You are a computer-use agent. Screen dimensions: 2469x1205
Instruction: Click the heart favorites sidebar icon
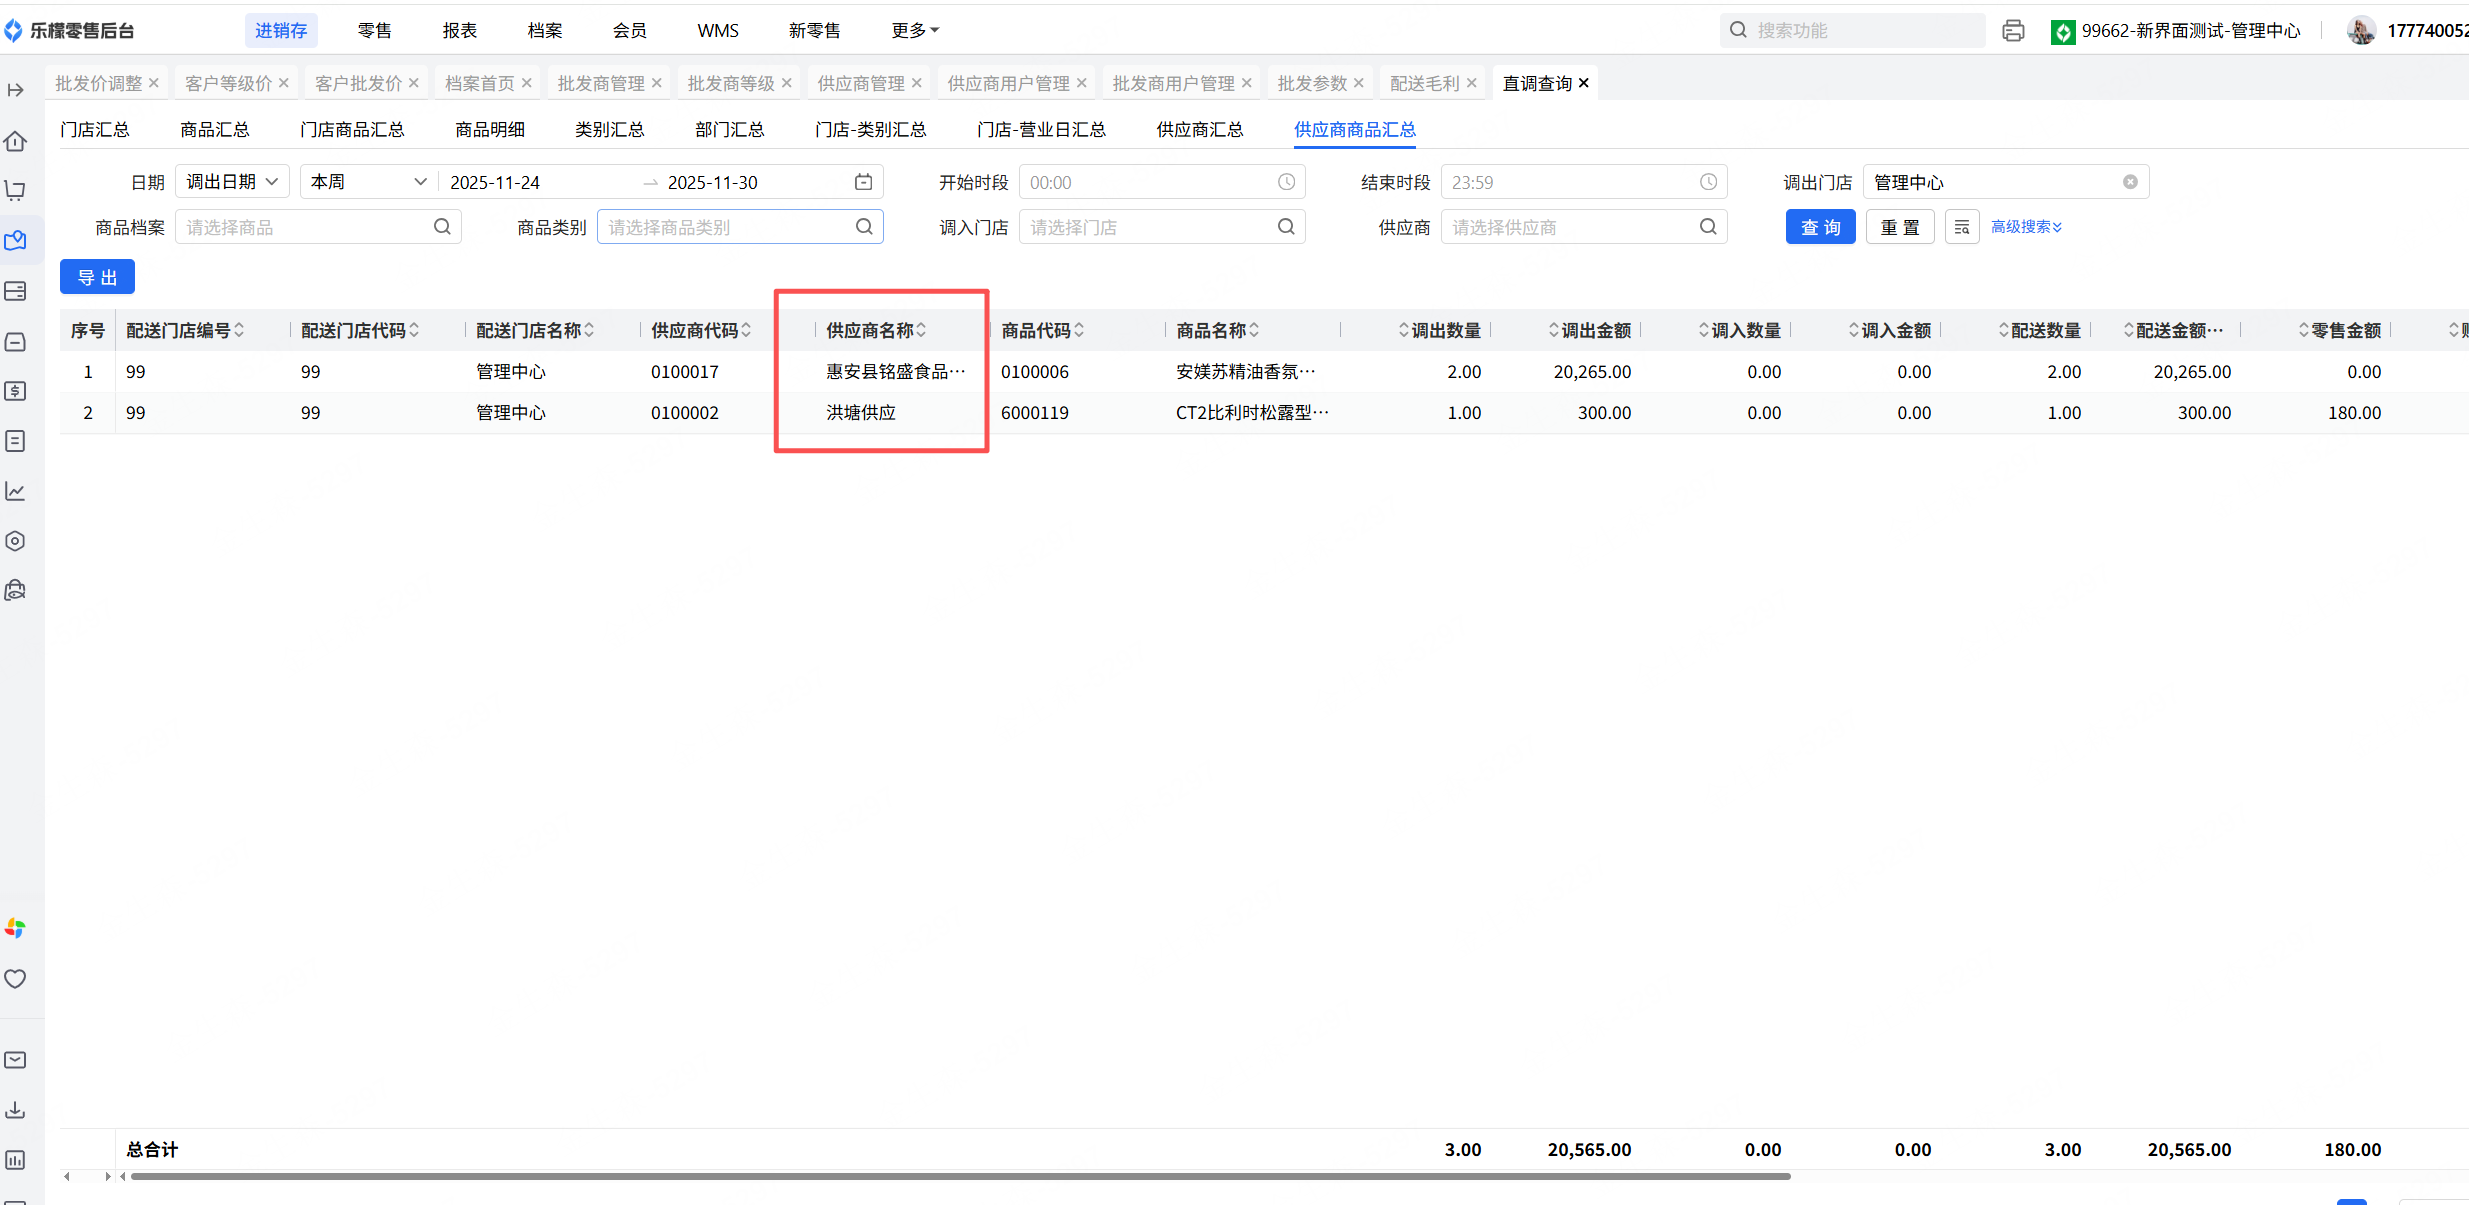(16, 979)
